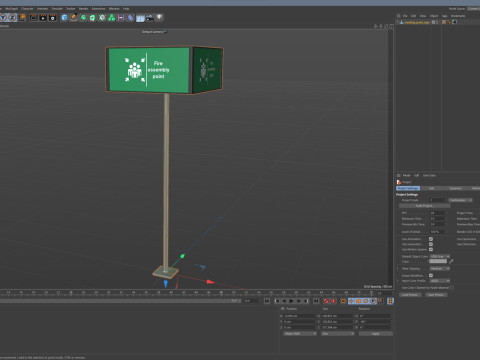This screenshot has height=360, width=480.
Task: Edit the FPS value field
Action: coord(437,213)
